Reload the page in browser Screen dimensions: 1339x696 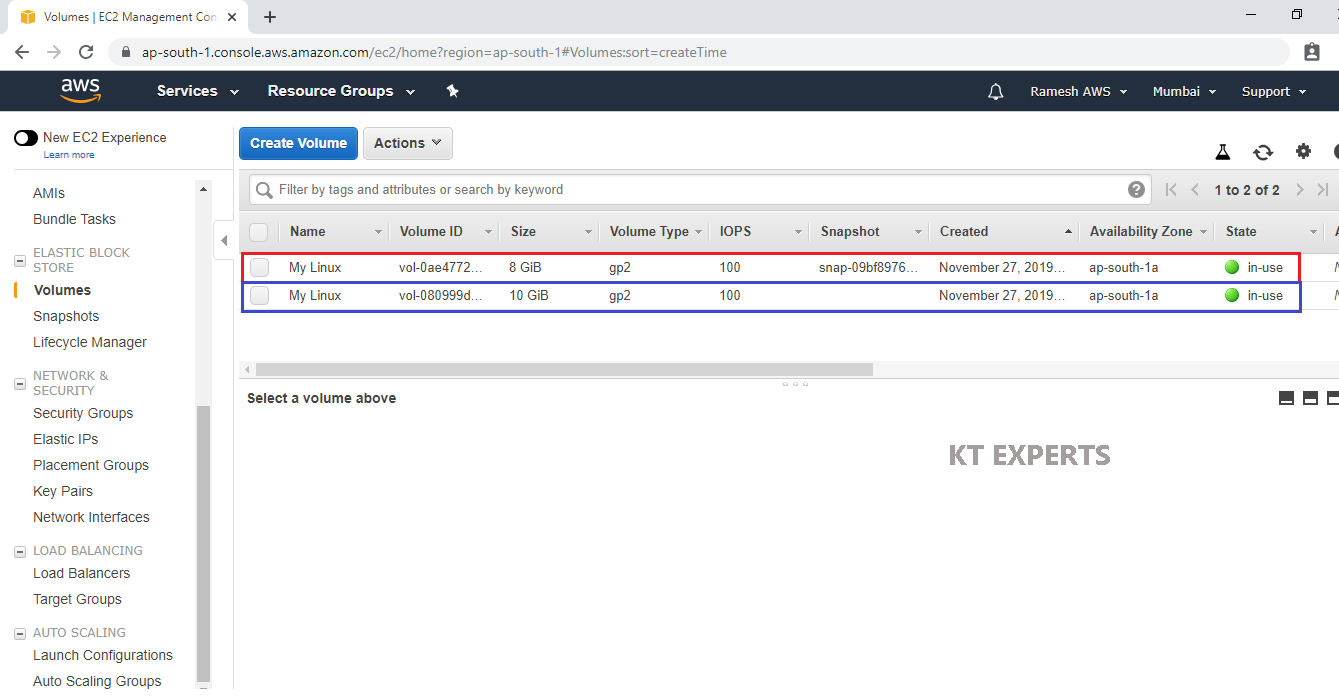(x=86, y=52)
